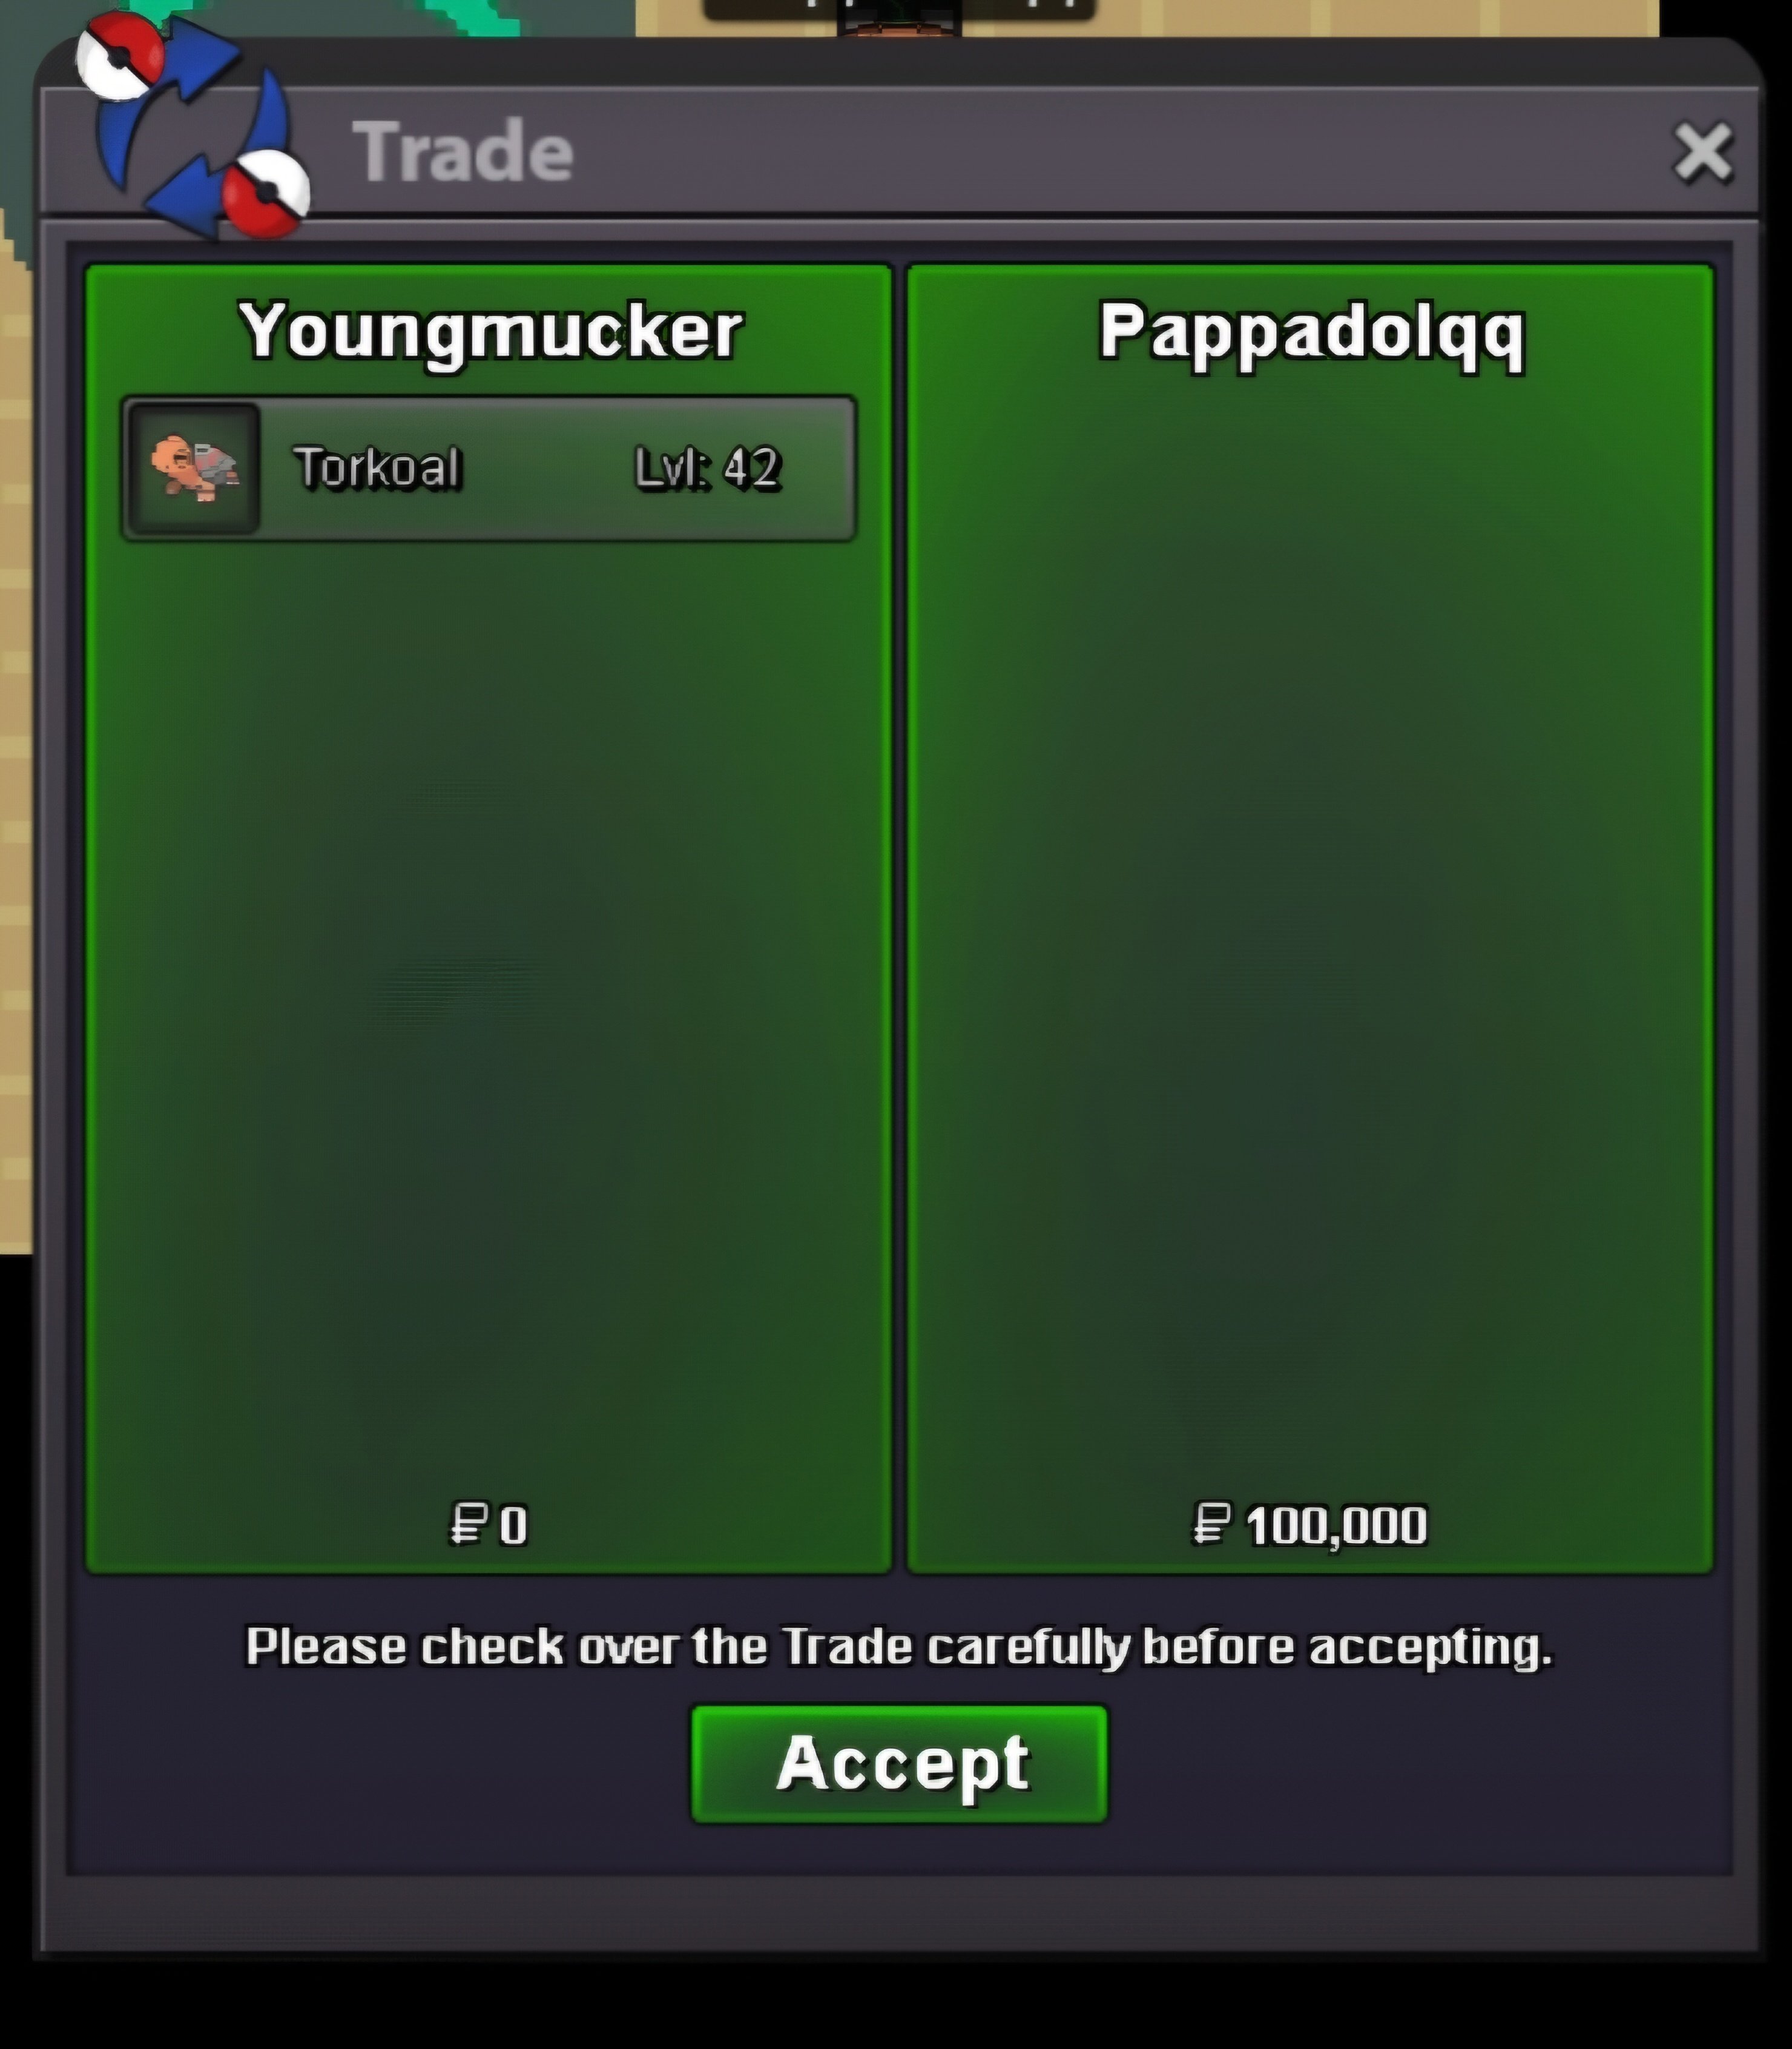Click the player name tag above the window
This screenshot has height=2049, width=1792.
click(x=899, y=9)
